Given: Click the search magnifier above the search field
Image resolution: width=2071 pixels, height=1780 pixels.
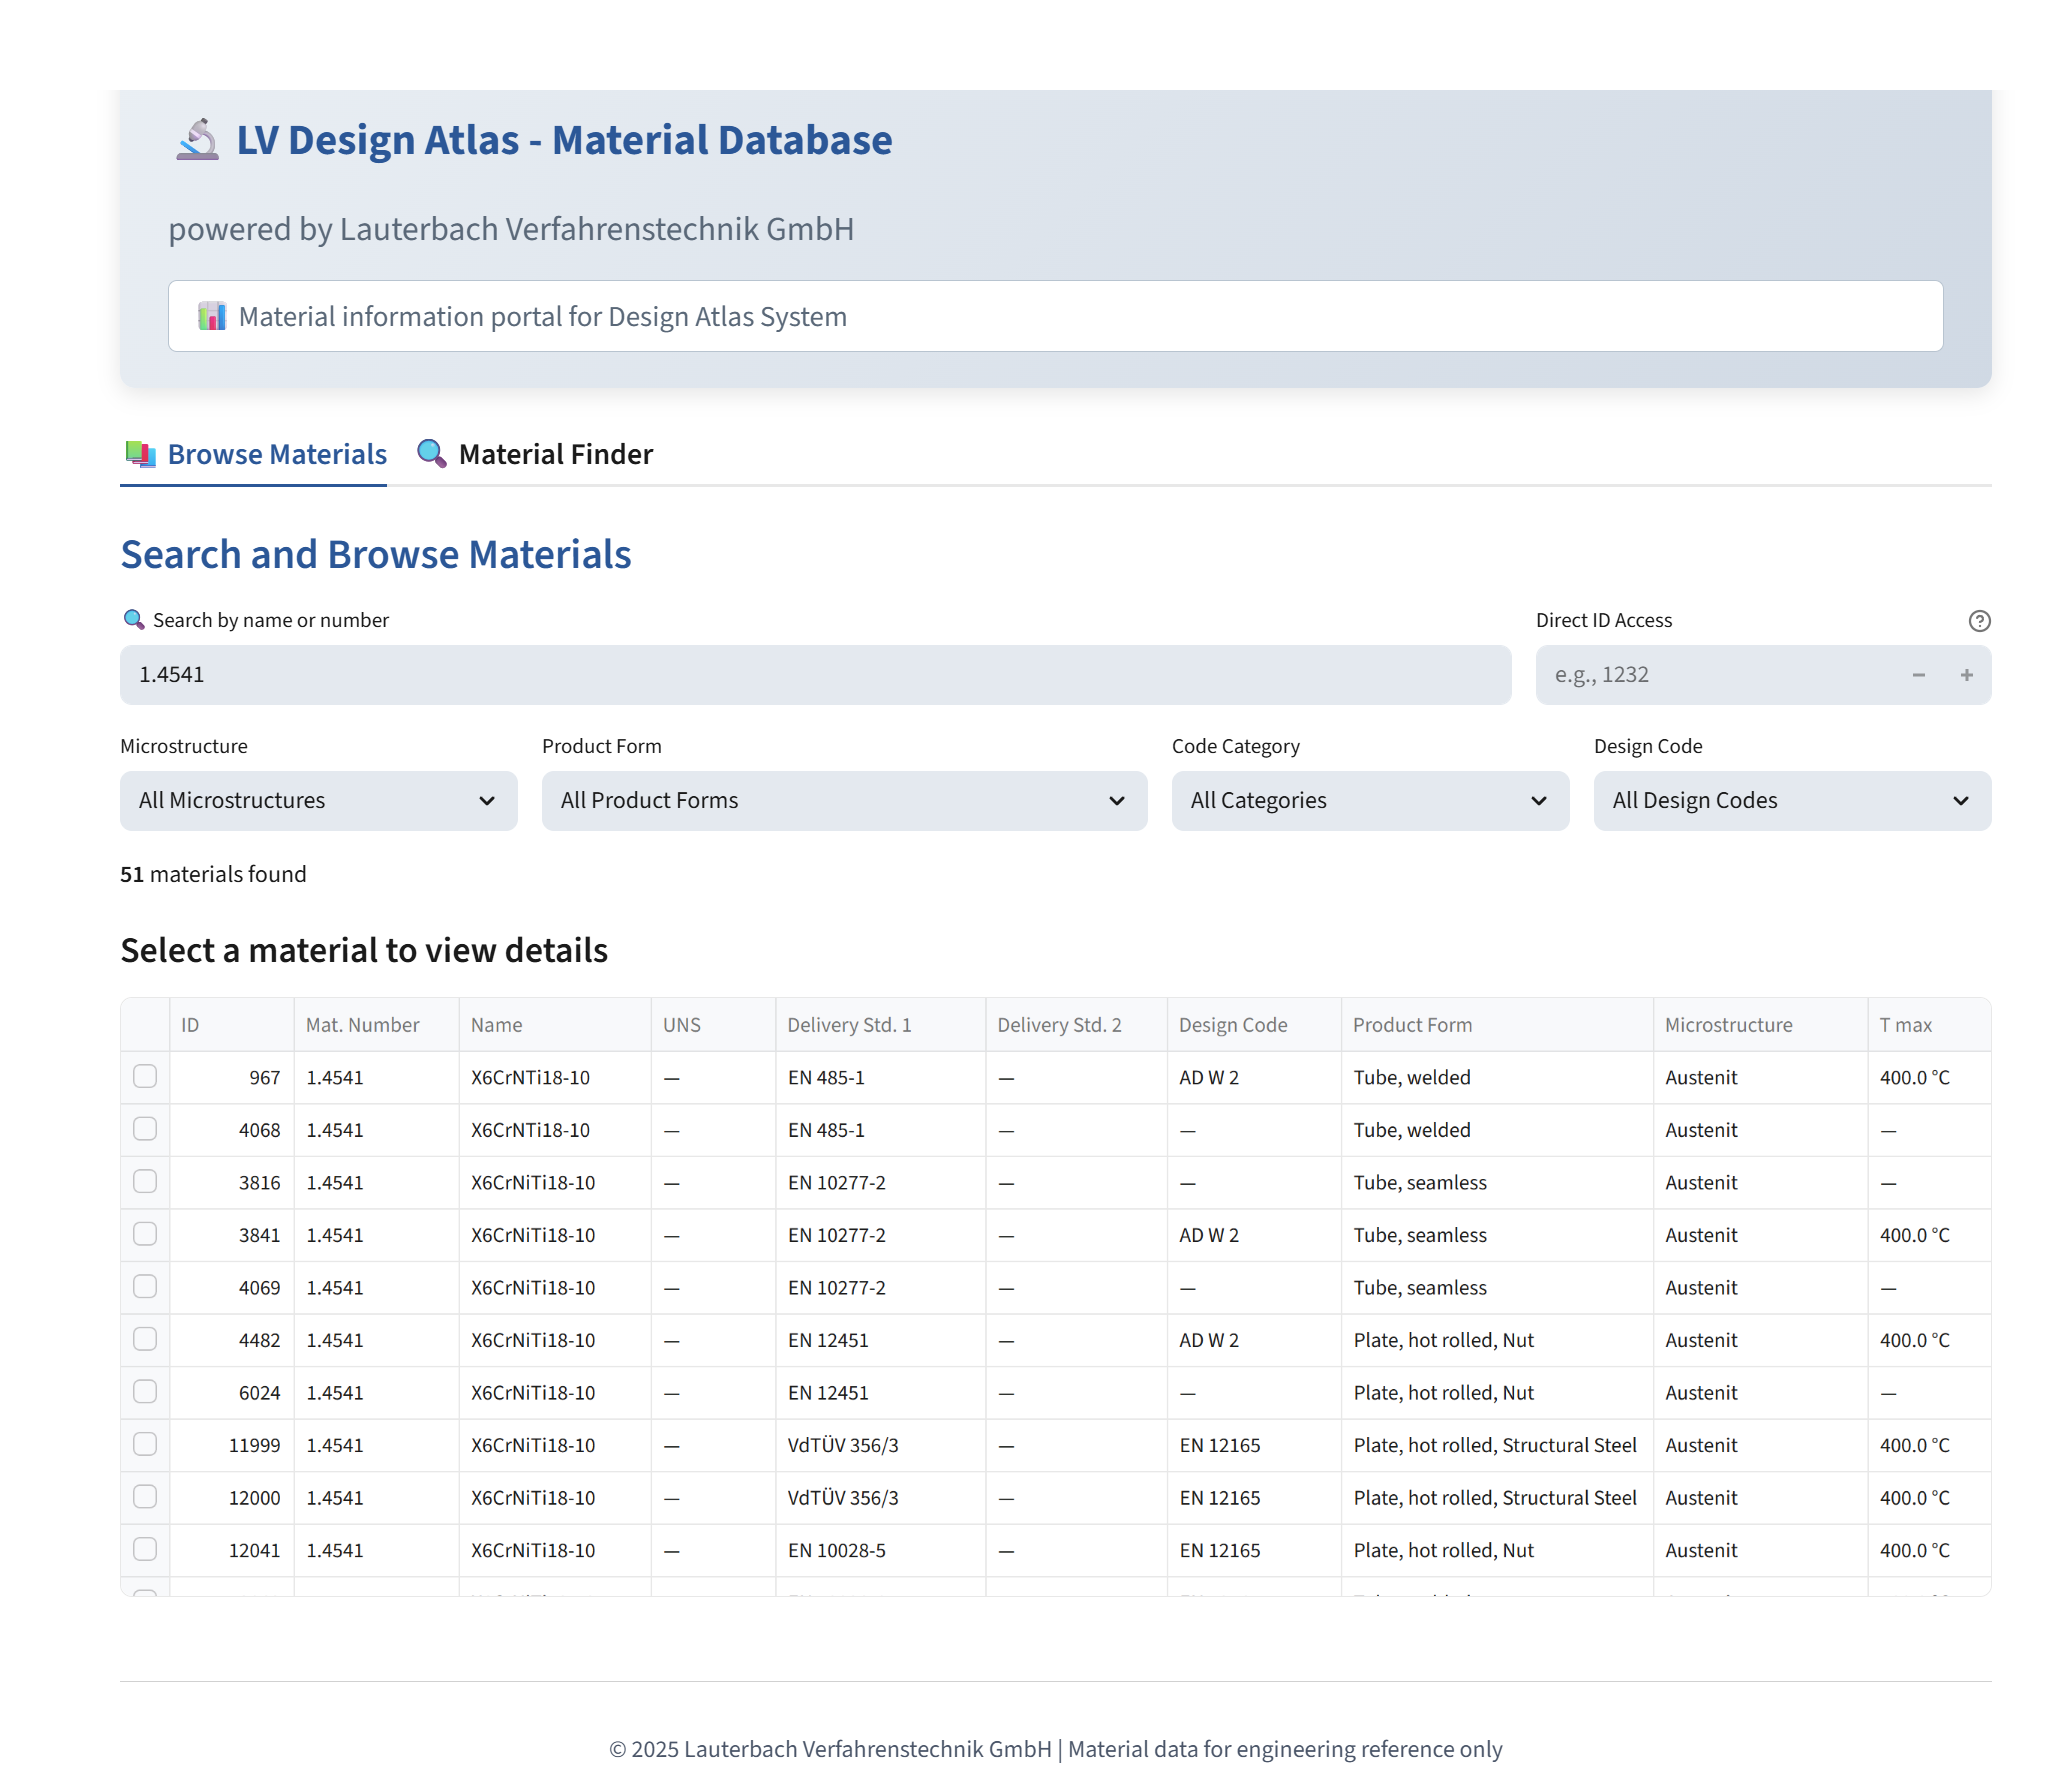Looking at the screenshot, I should click(133, 619).
